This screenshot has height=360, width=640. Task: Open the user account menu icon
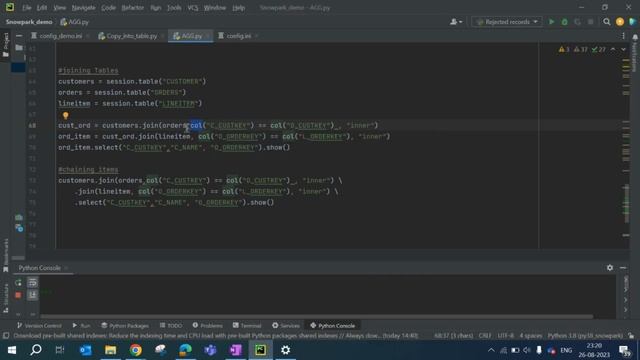456,22
